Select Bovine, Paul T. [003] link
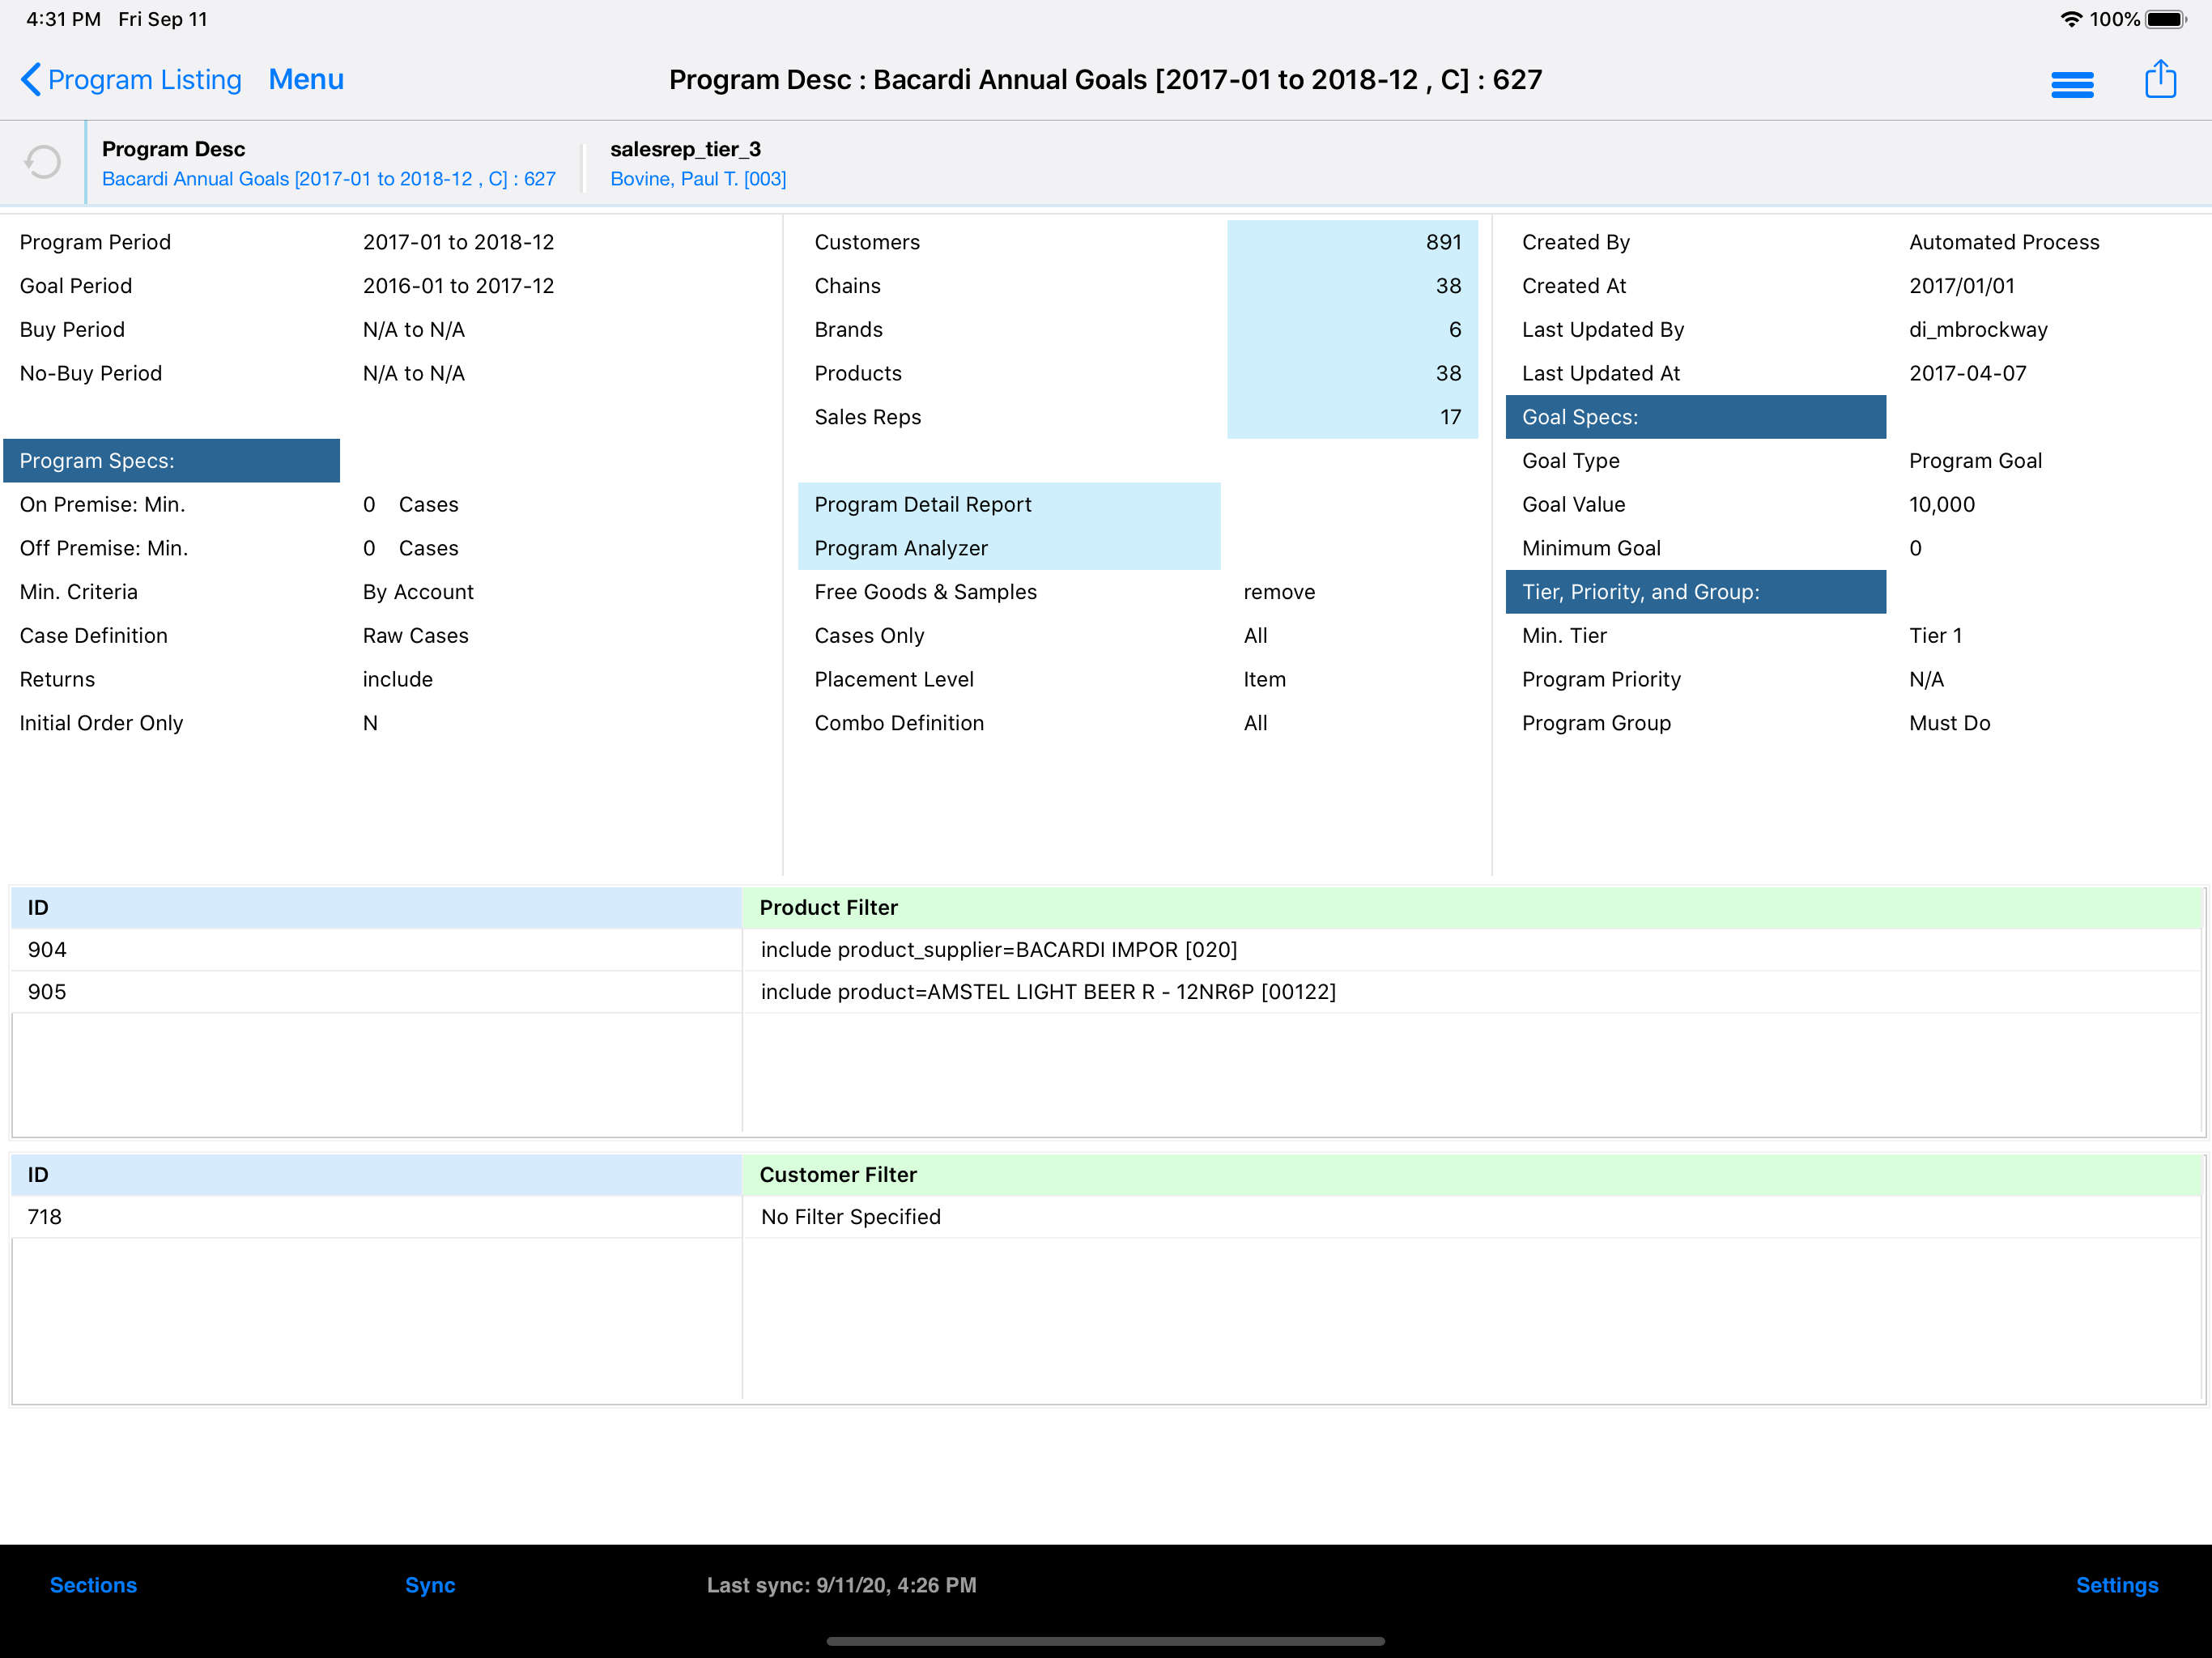The image size is (2212, 1658). (698, 179)
